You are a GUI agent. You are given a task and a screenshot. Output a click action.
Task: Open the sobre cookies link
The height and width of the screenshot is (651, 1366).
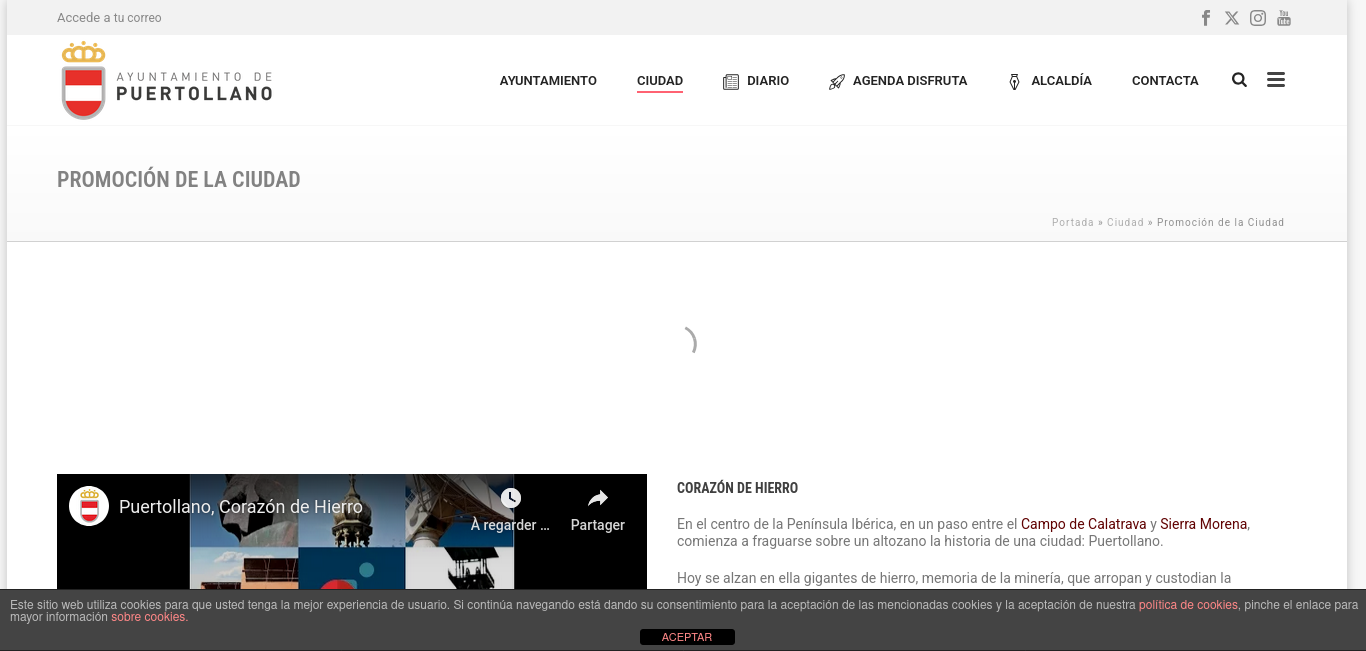[x=149, y=617]
